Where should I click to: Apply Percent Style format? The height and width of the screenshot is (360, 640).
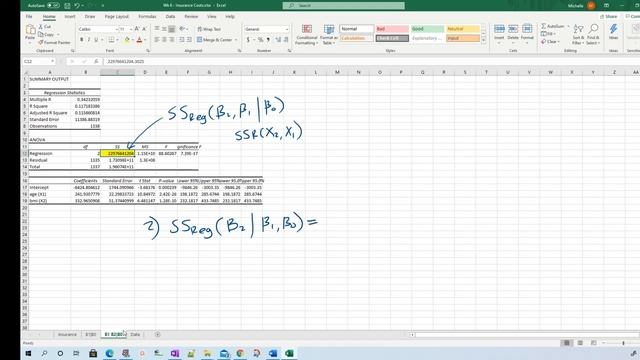(260, 40)
